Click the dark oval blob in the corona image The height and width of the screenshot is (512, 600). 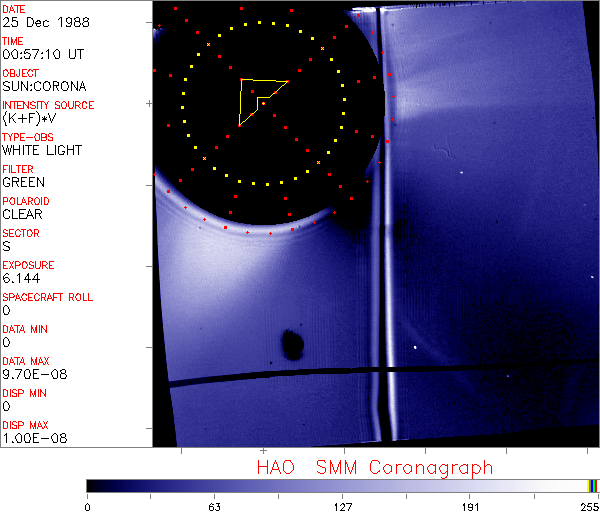click(x=292, y=345)
